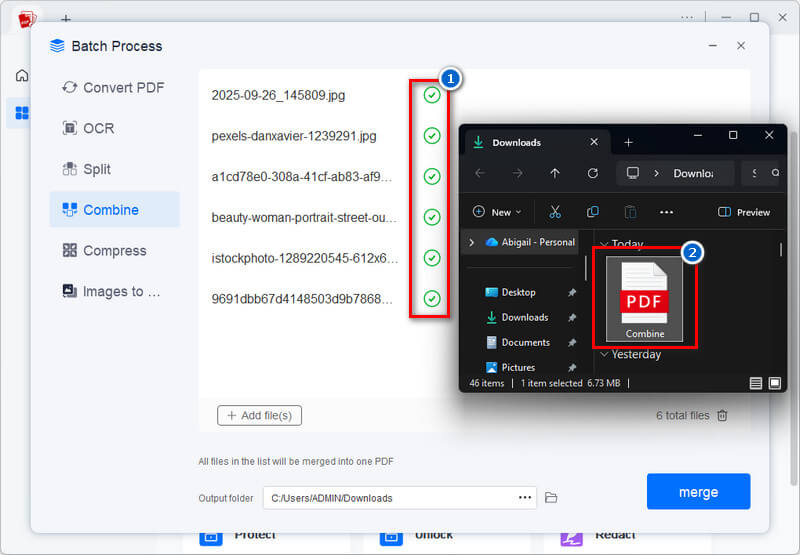Toggle the Preview pane in Explorer

tap(744, 212)
